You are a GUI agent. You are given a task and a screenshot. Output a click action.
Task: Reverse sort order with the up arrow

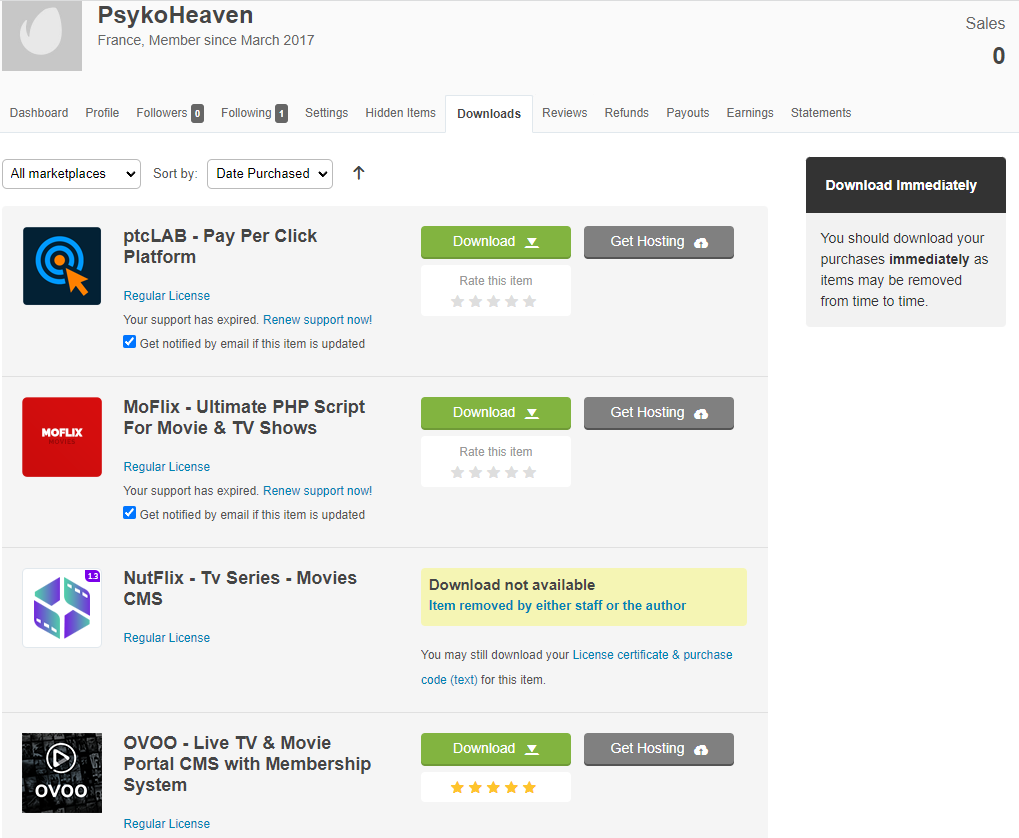(x=359, y=173)
